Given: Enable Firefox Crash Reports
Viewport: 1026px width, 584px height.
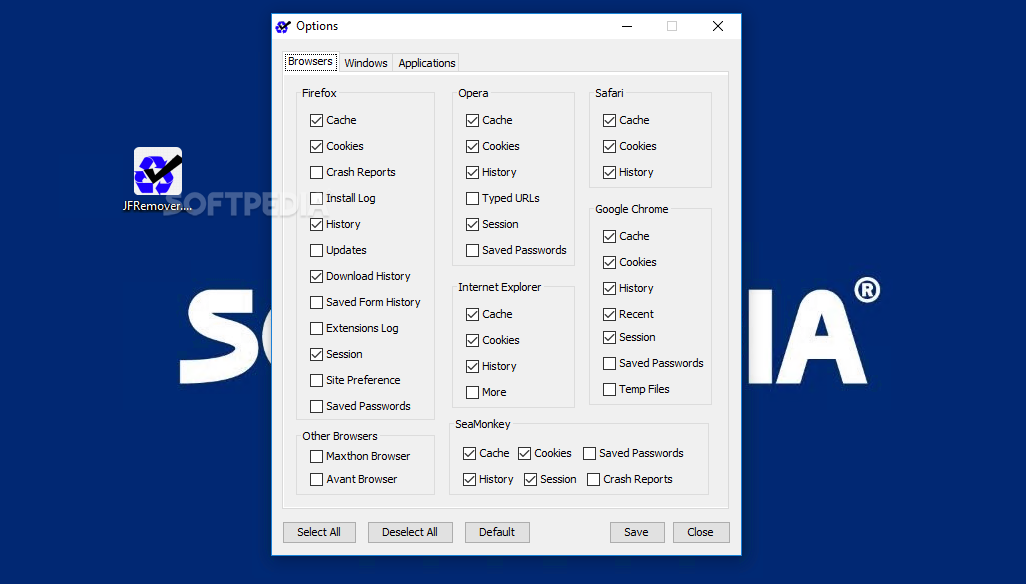Looking at the screenshot, I should pos(316,172).
